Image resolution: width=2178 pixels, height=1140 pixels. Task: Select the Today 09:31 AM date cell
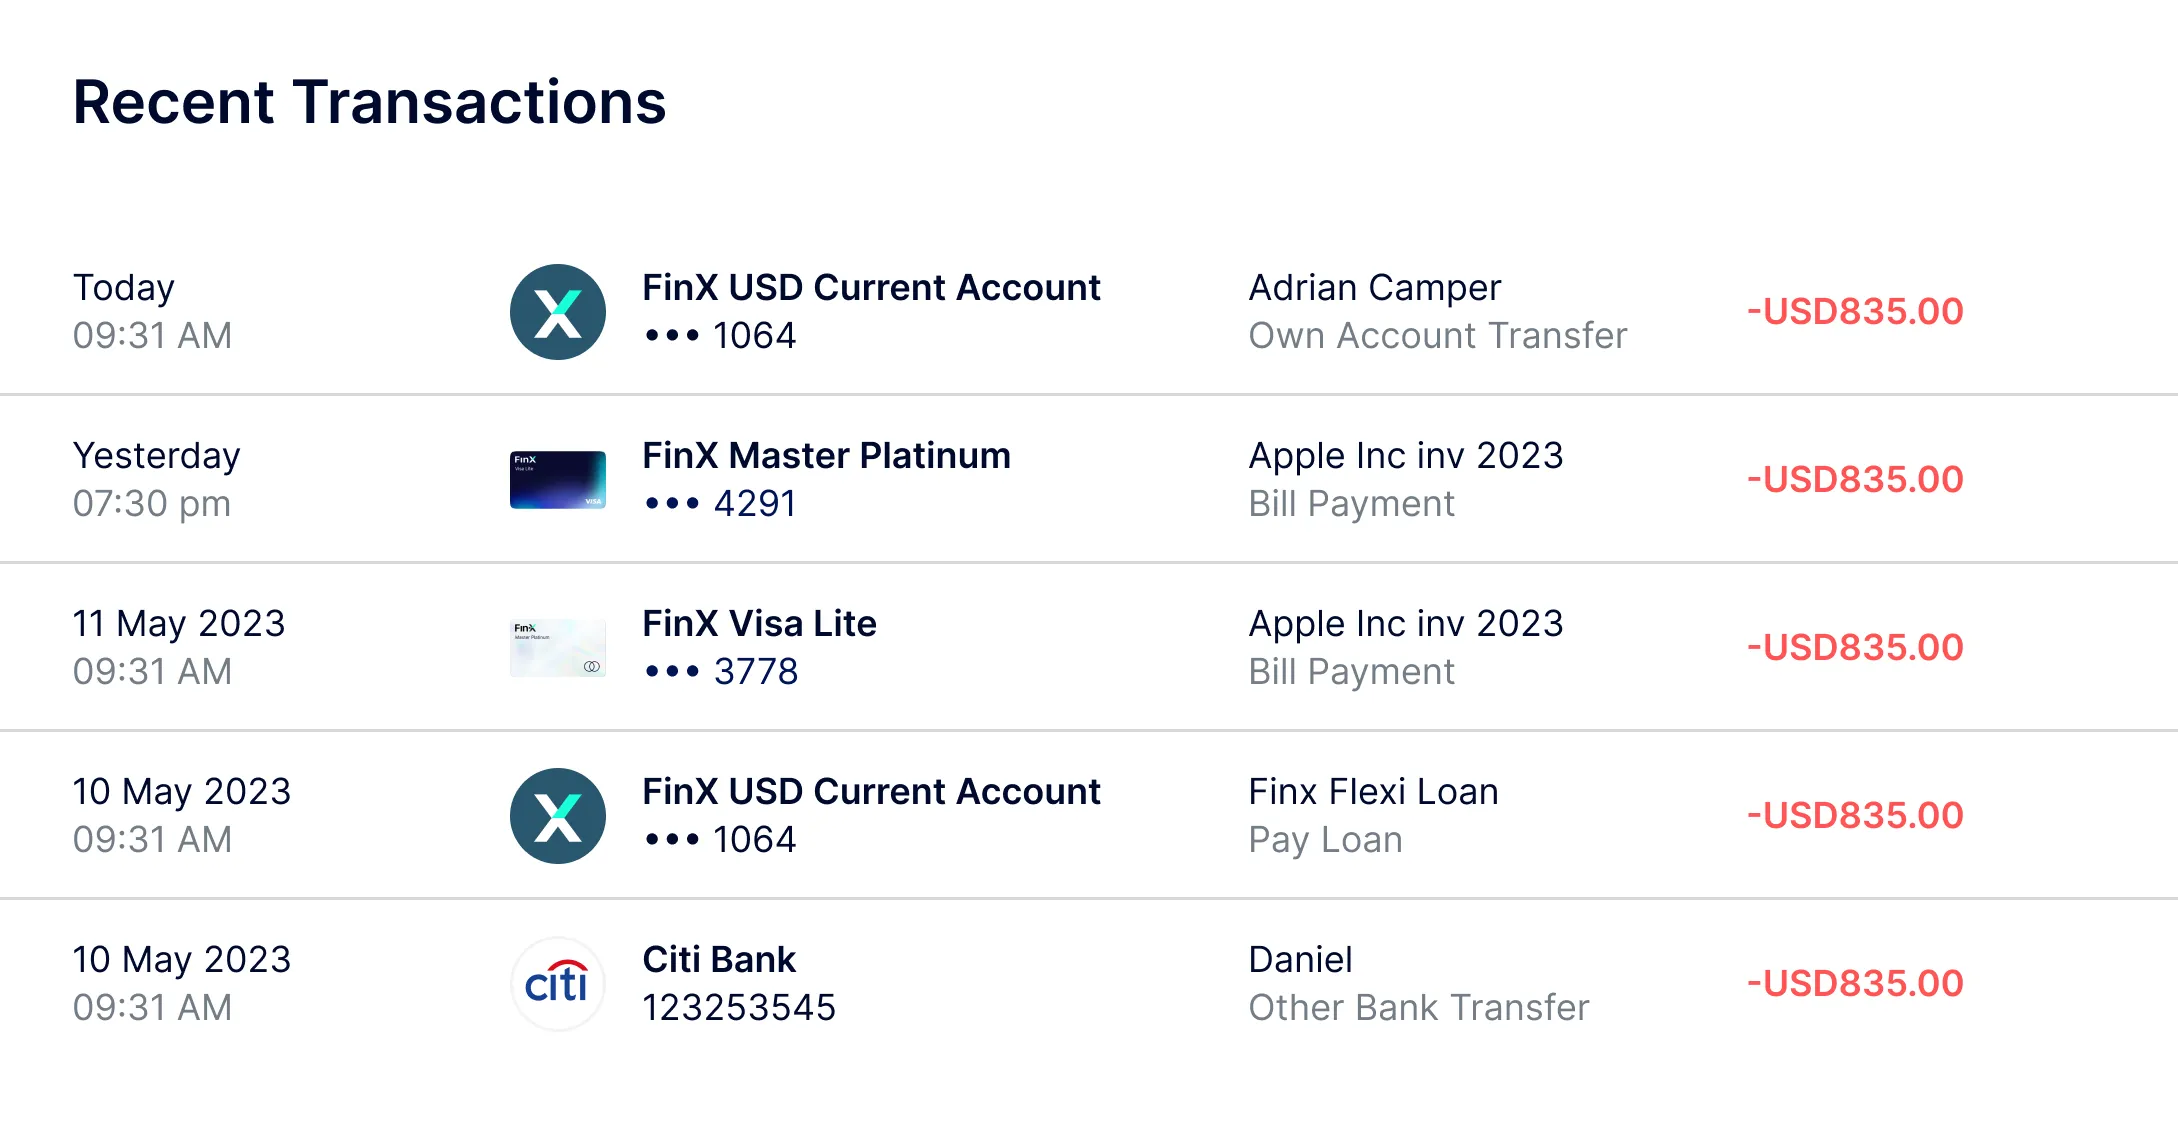pos(152,312)
